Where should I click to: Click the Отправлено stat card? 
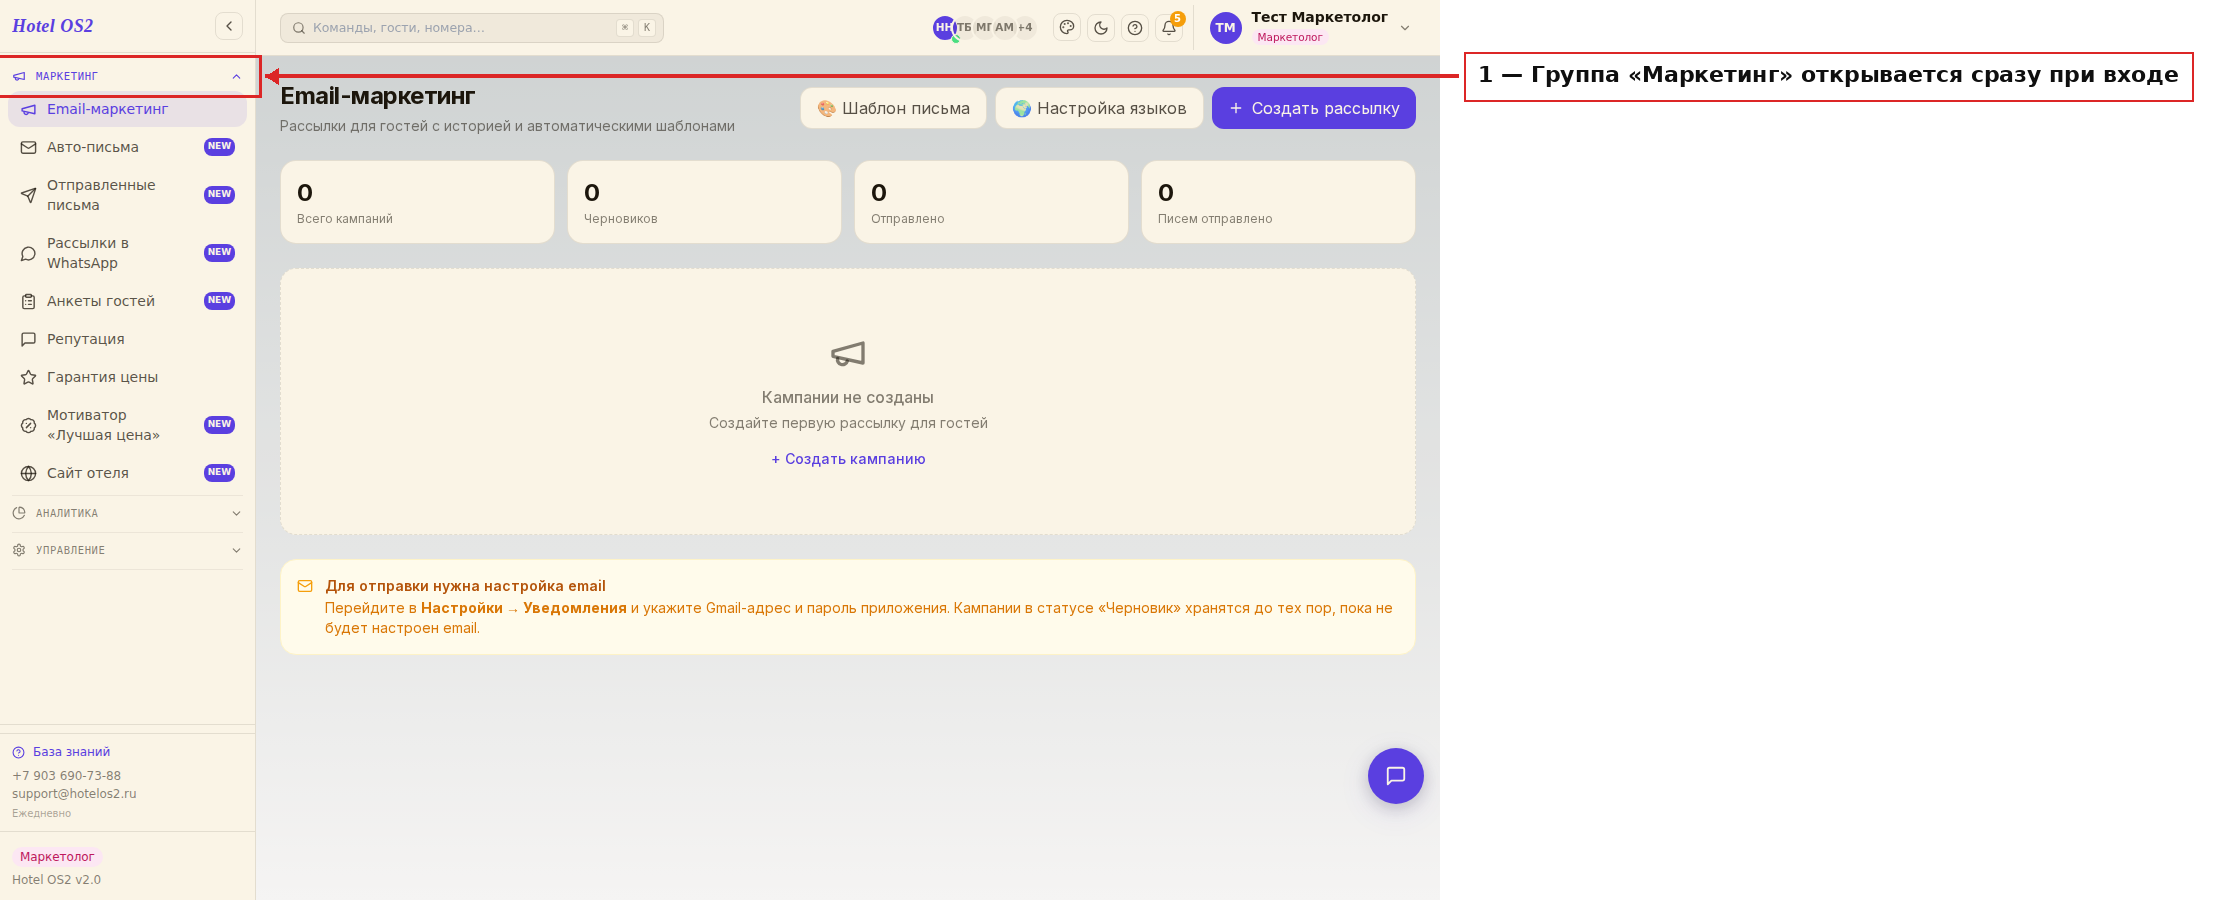pos(991,202)
